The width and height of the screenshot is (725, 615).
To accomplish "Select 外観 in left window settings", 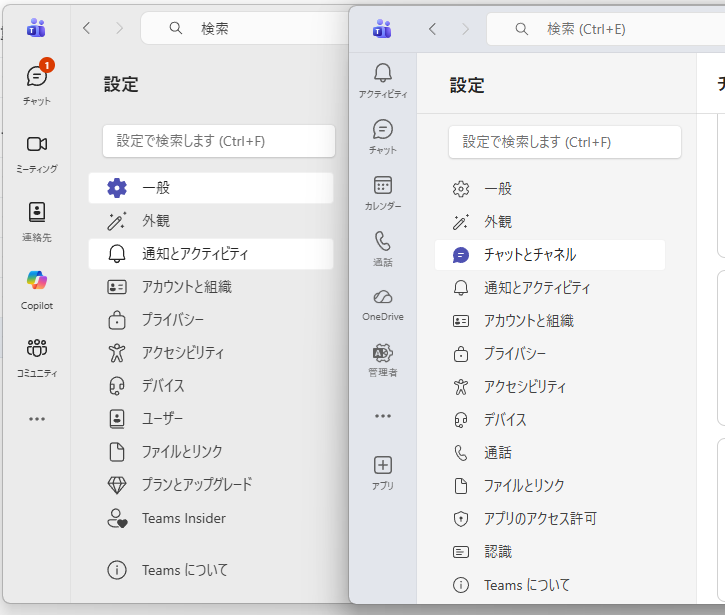I will 211,221.
